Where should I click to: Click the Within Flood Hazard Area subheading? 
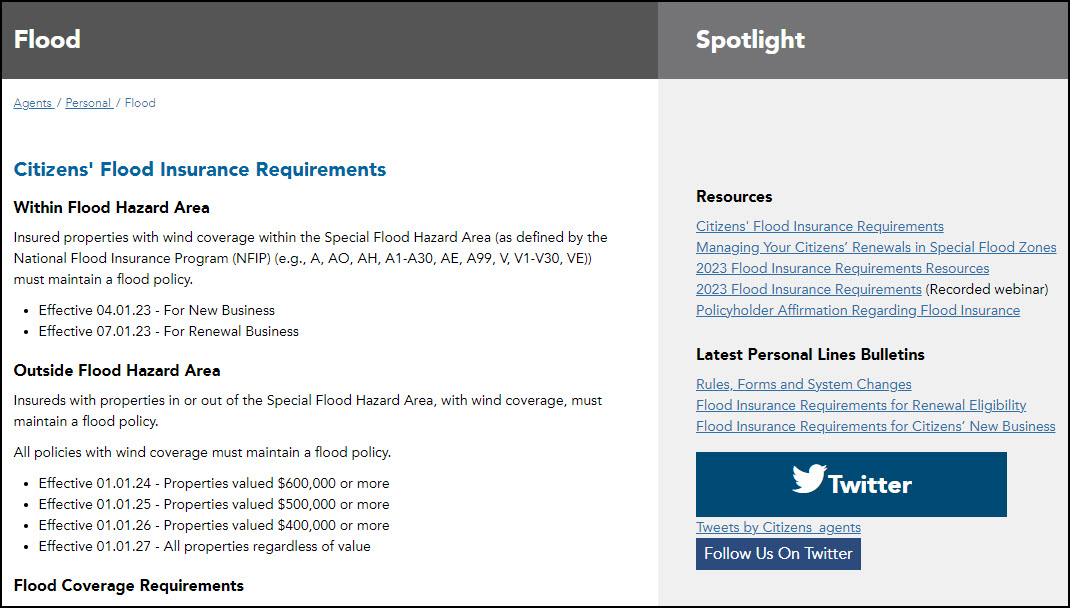(x=112, y=208)
